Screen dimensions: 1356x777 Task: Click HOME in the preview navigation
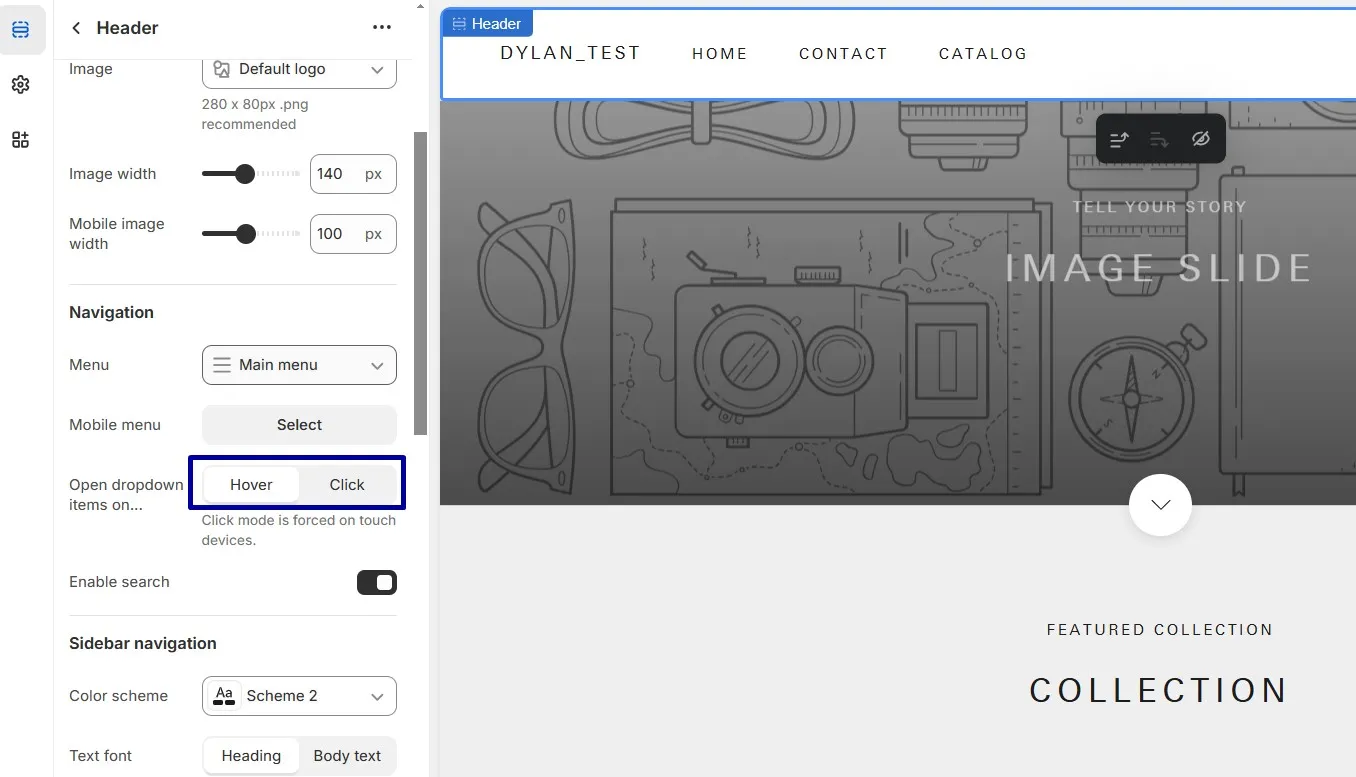pos(720,54)
